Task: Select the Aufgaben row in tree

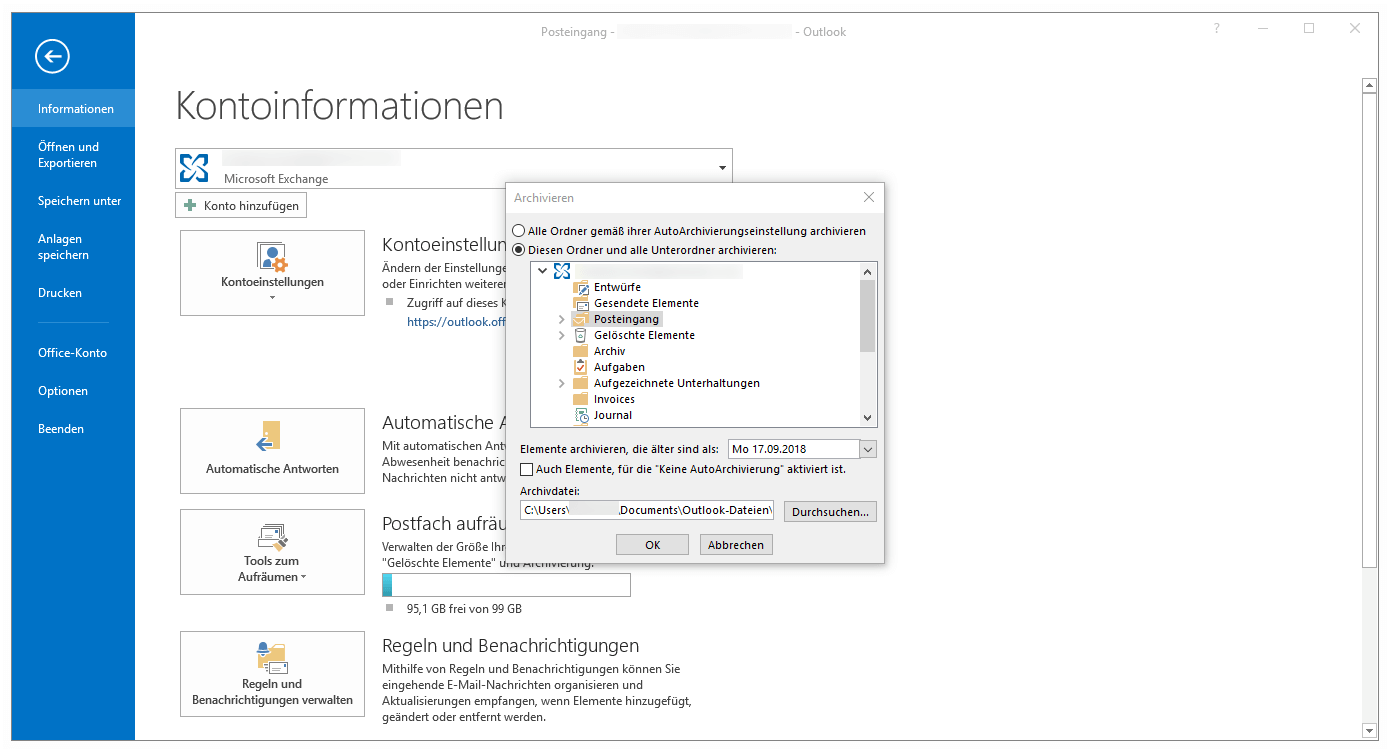Action: tap(609, 367)
